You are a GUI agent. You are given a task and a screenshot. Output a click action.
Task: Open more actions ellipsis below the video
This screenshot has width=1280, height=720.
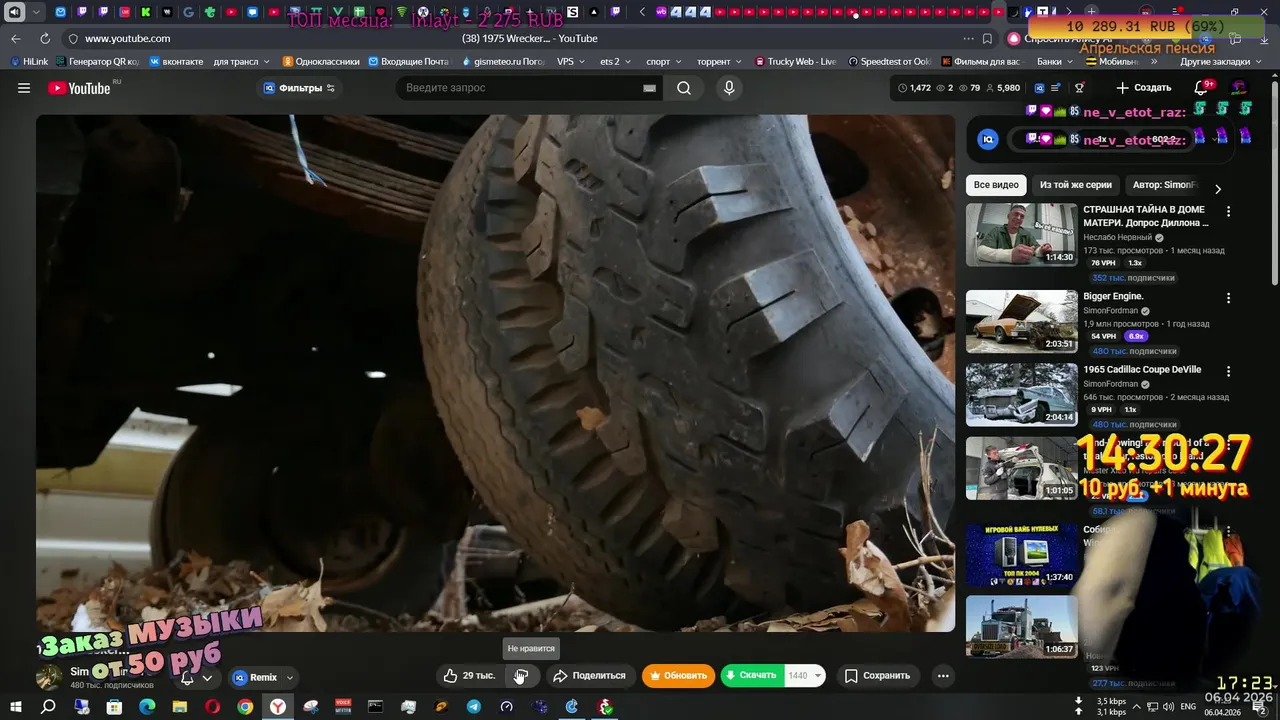point(943,676)
